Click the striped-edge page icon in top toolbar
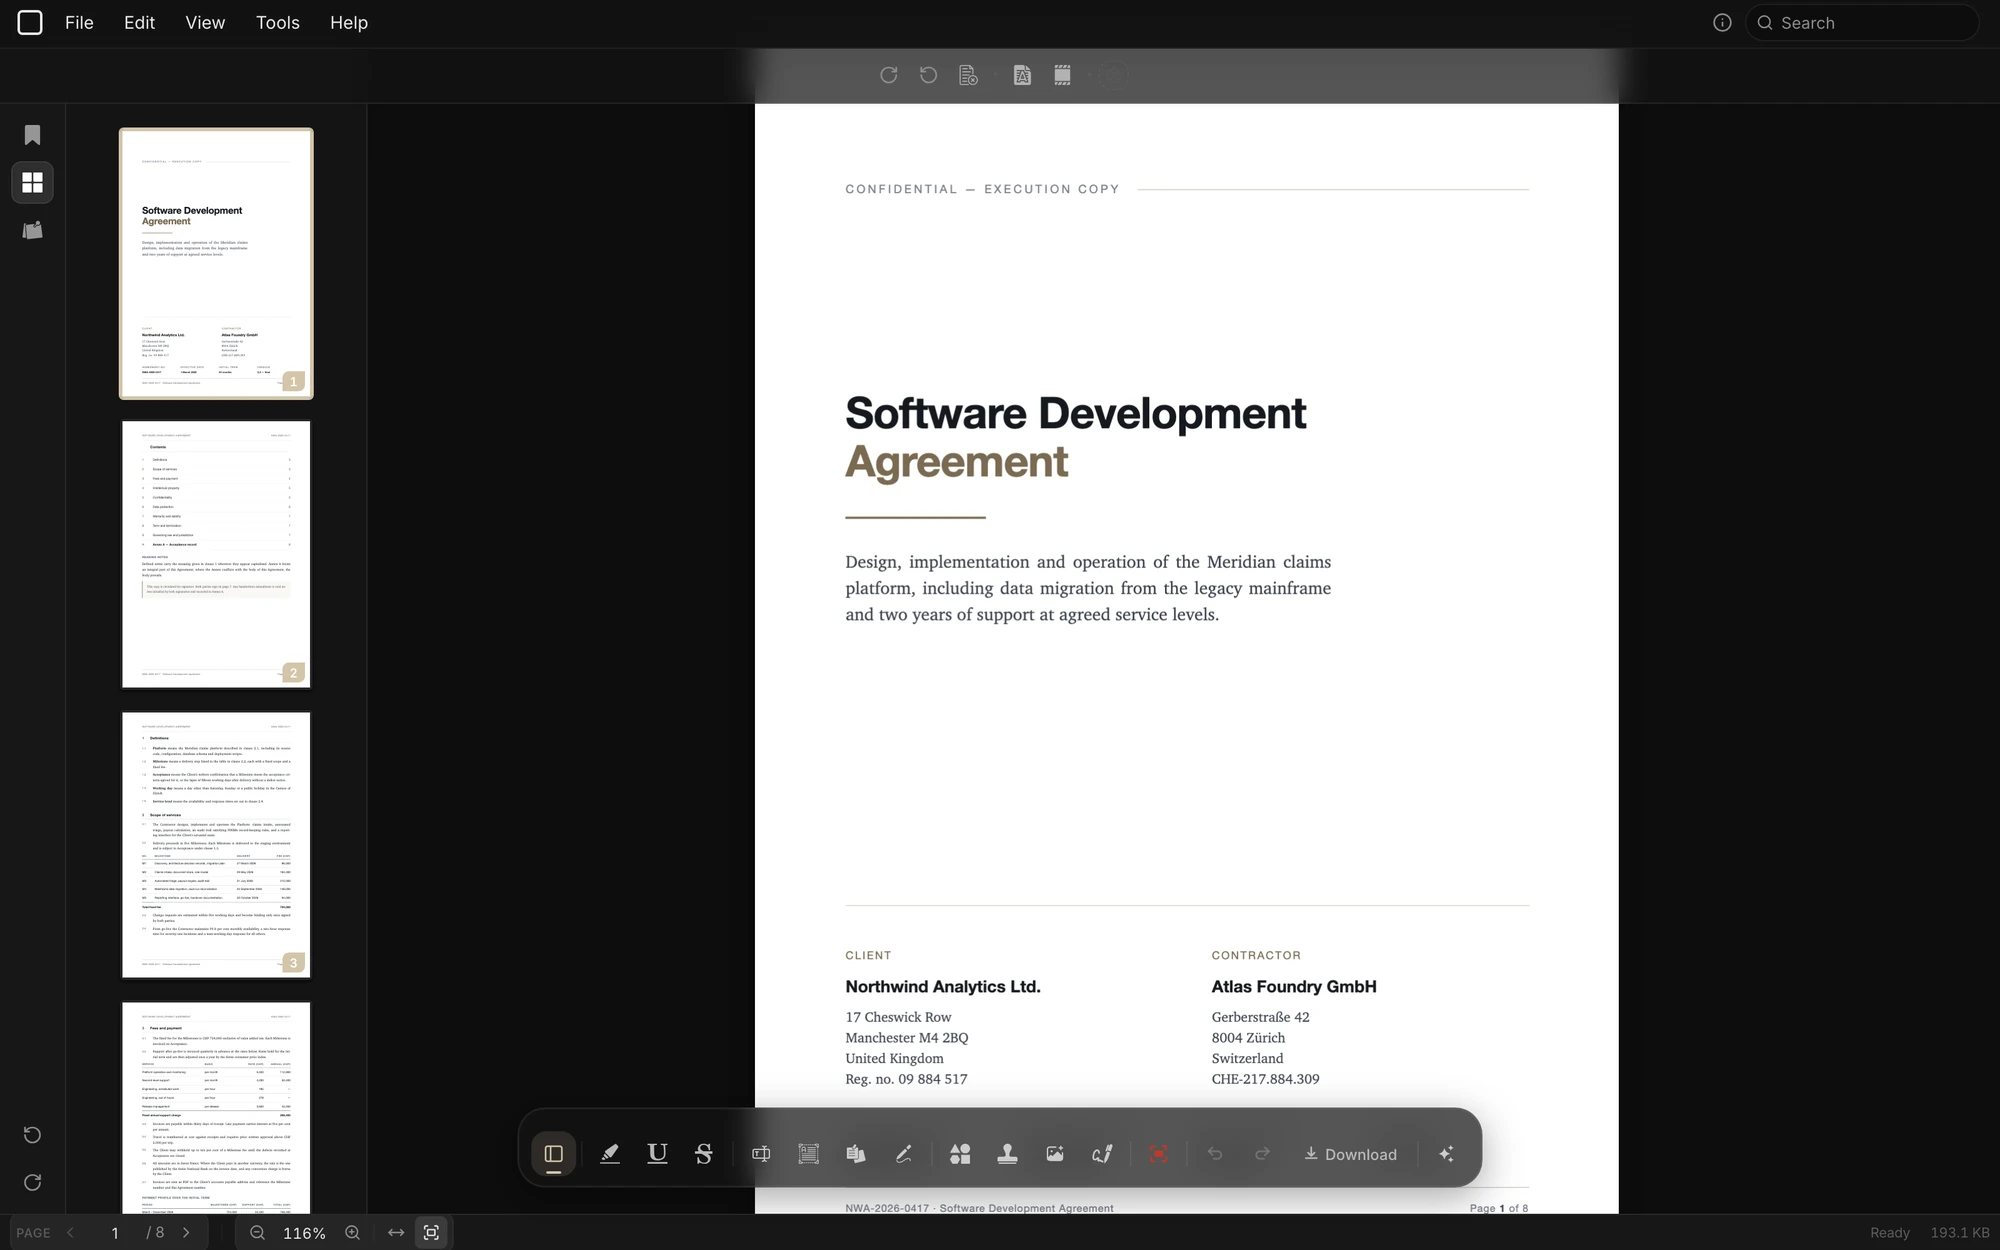The height and width of the screenshot is (1250, 2000). coord(1062,75)
